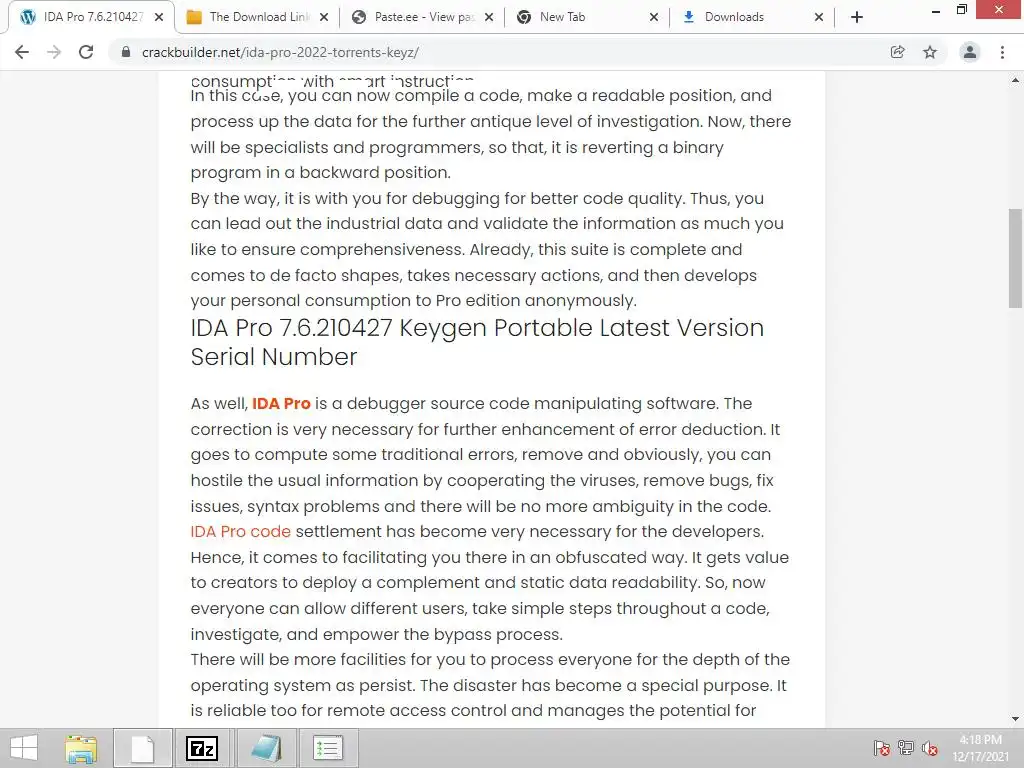Click the muted volume tray icon
Viewport: 1024px width, 768px height.
click(930, 748)
